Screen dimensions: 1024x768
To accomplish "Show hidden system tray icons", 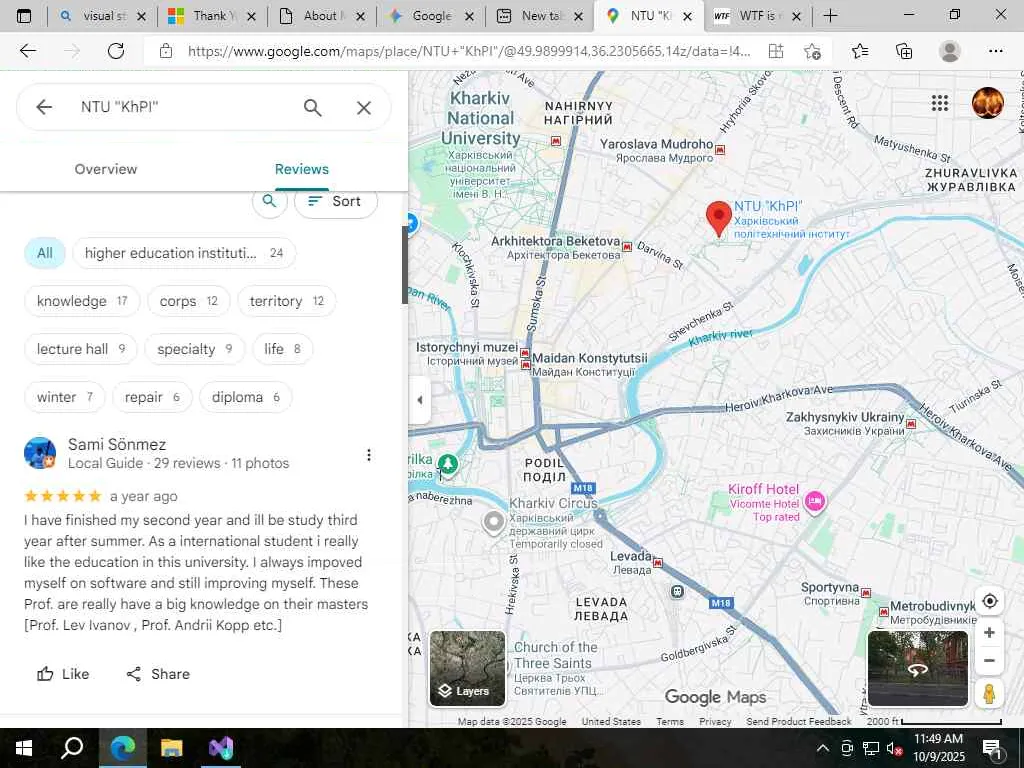I will (823, 748).
